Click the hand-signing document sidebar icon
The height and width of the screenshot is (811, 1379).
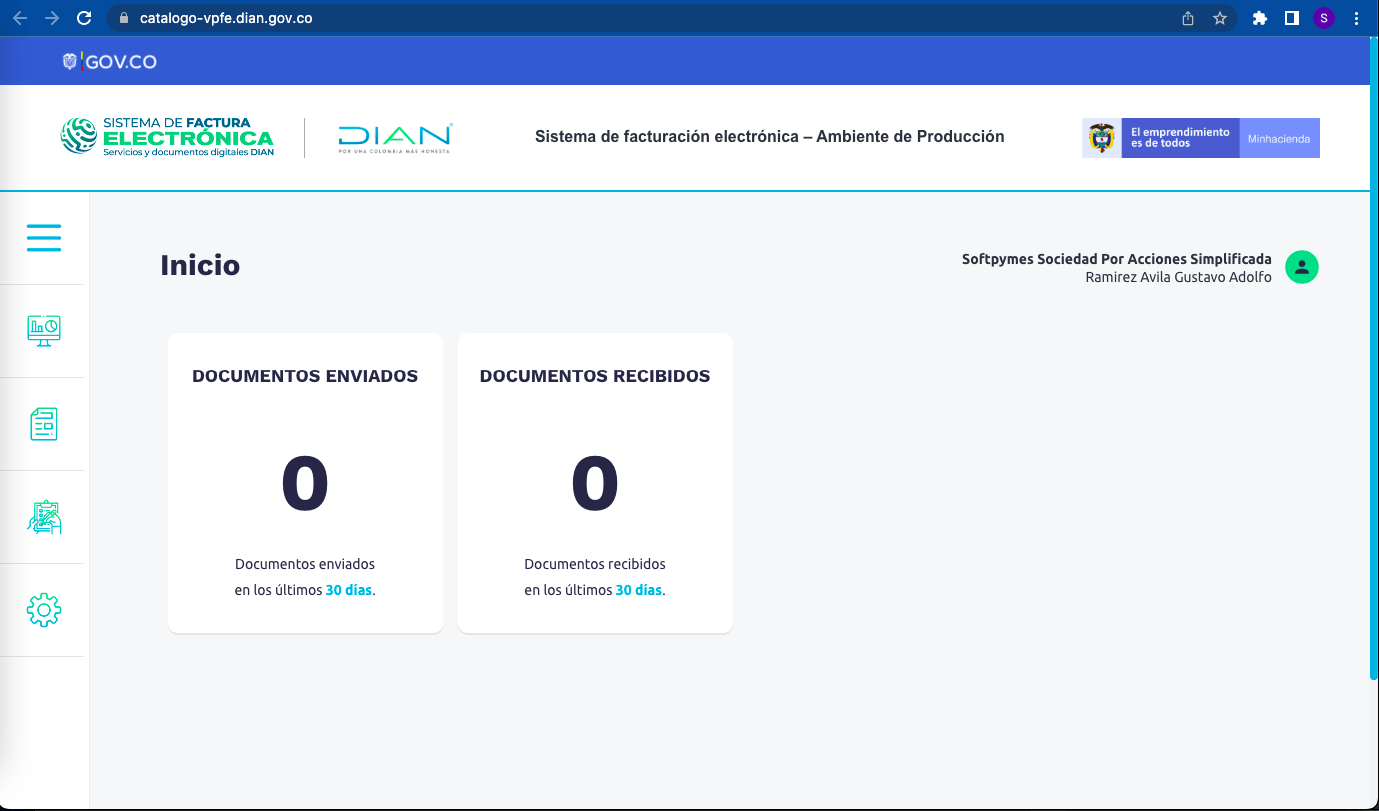(44, 517)
